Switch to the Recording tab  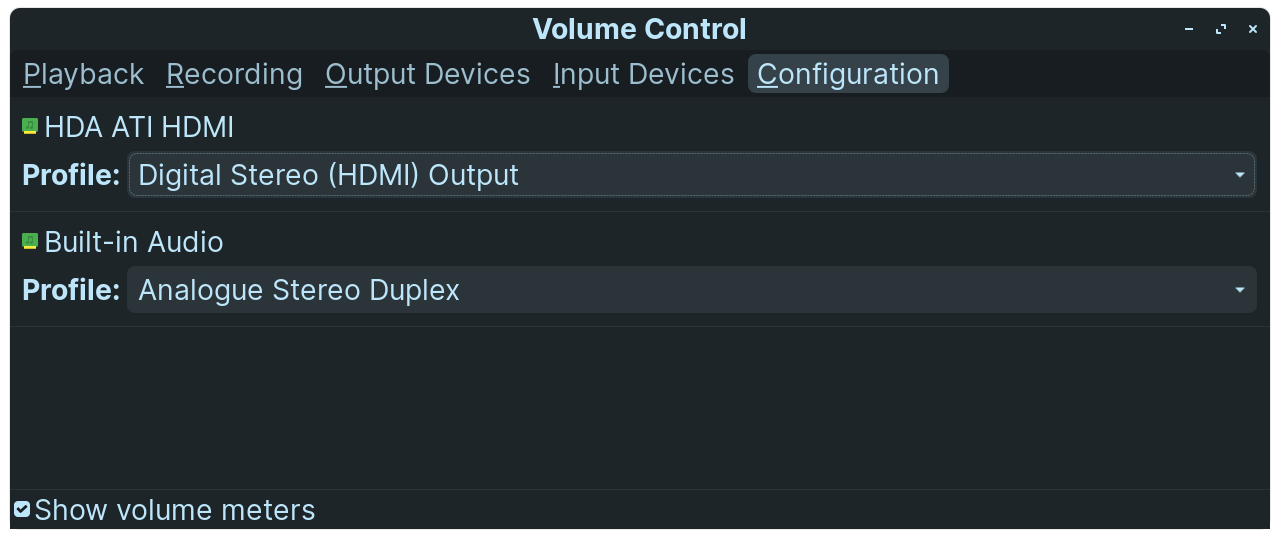pos(234,74)
